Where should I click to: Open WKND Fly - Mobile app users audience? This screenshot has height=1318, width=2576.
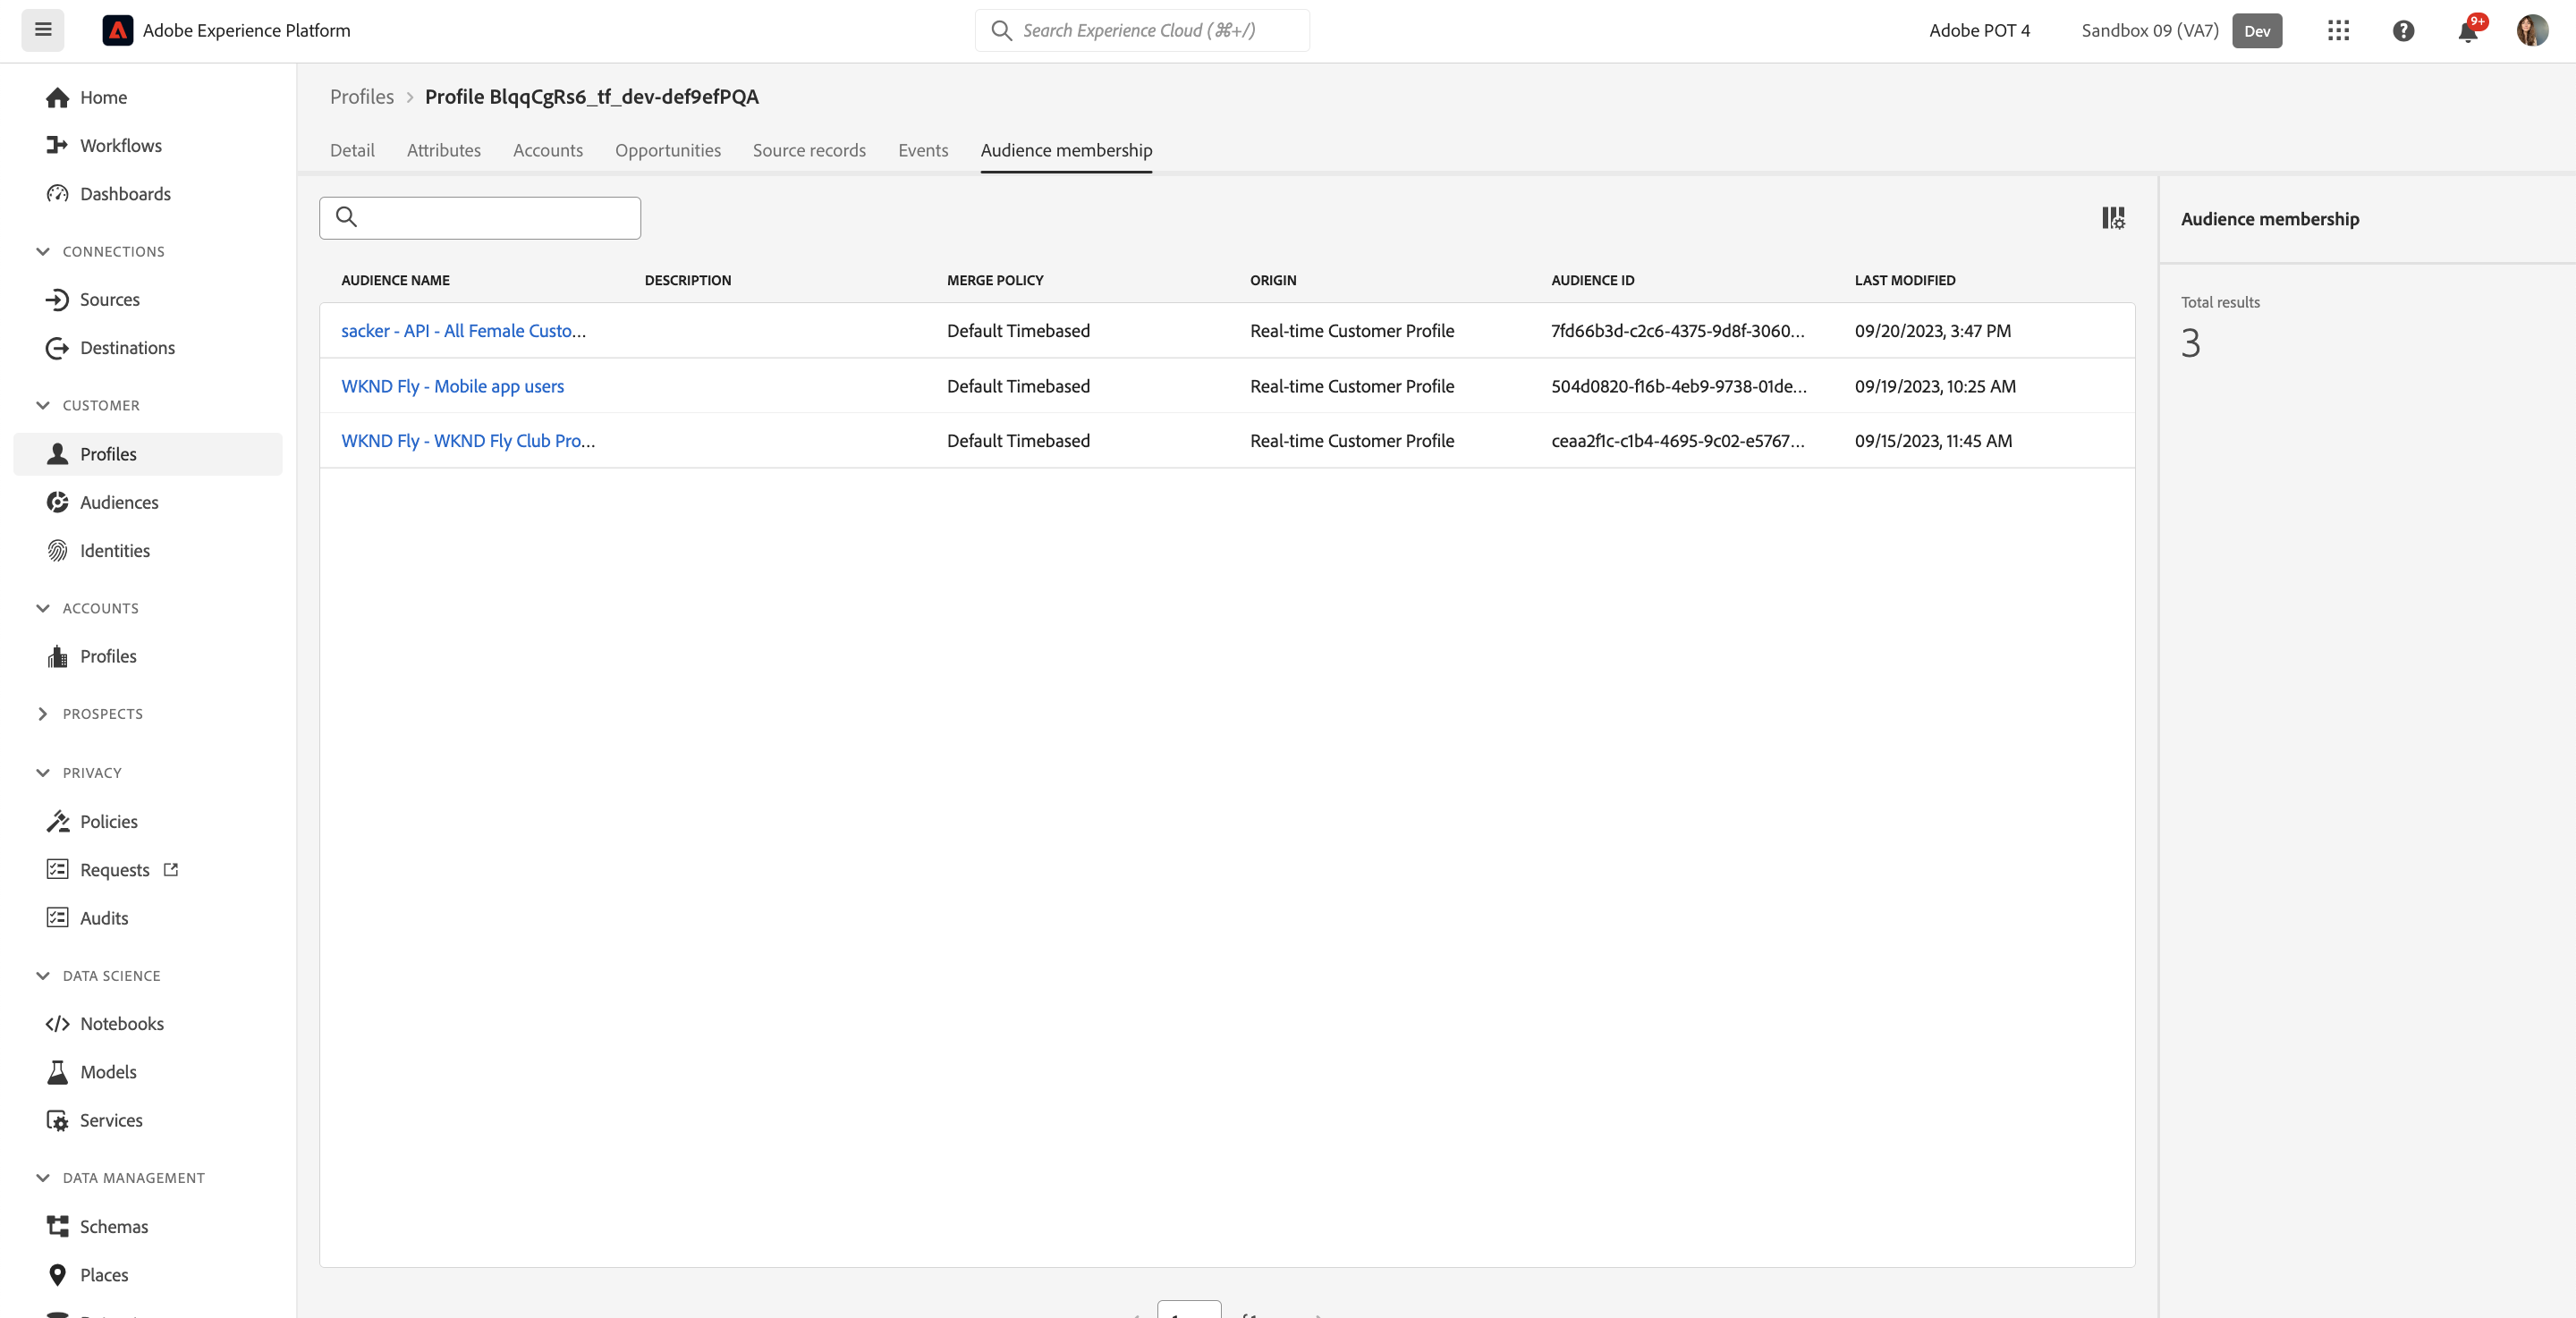[x=452, y=386]
